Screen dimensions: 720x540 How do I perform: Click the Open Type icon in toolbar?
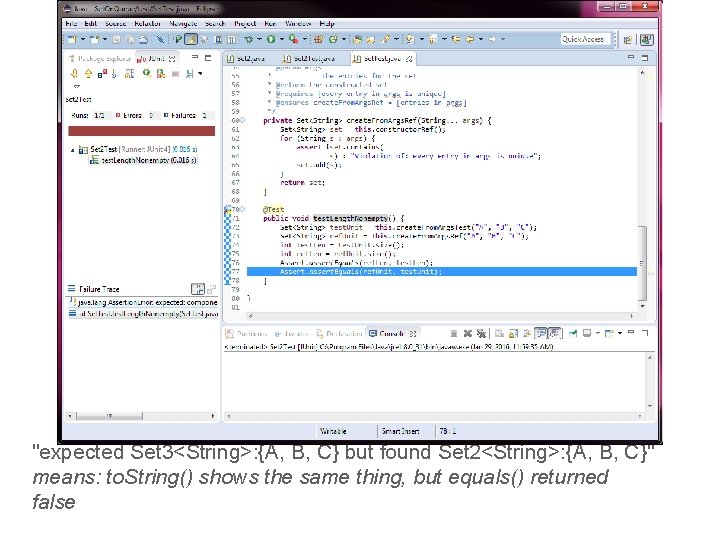point(357,39)
